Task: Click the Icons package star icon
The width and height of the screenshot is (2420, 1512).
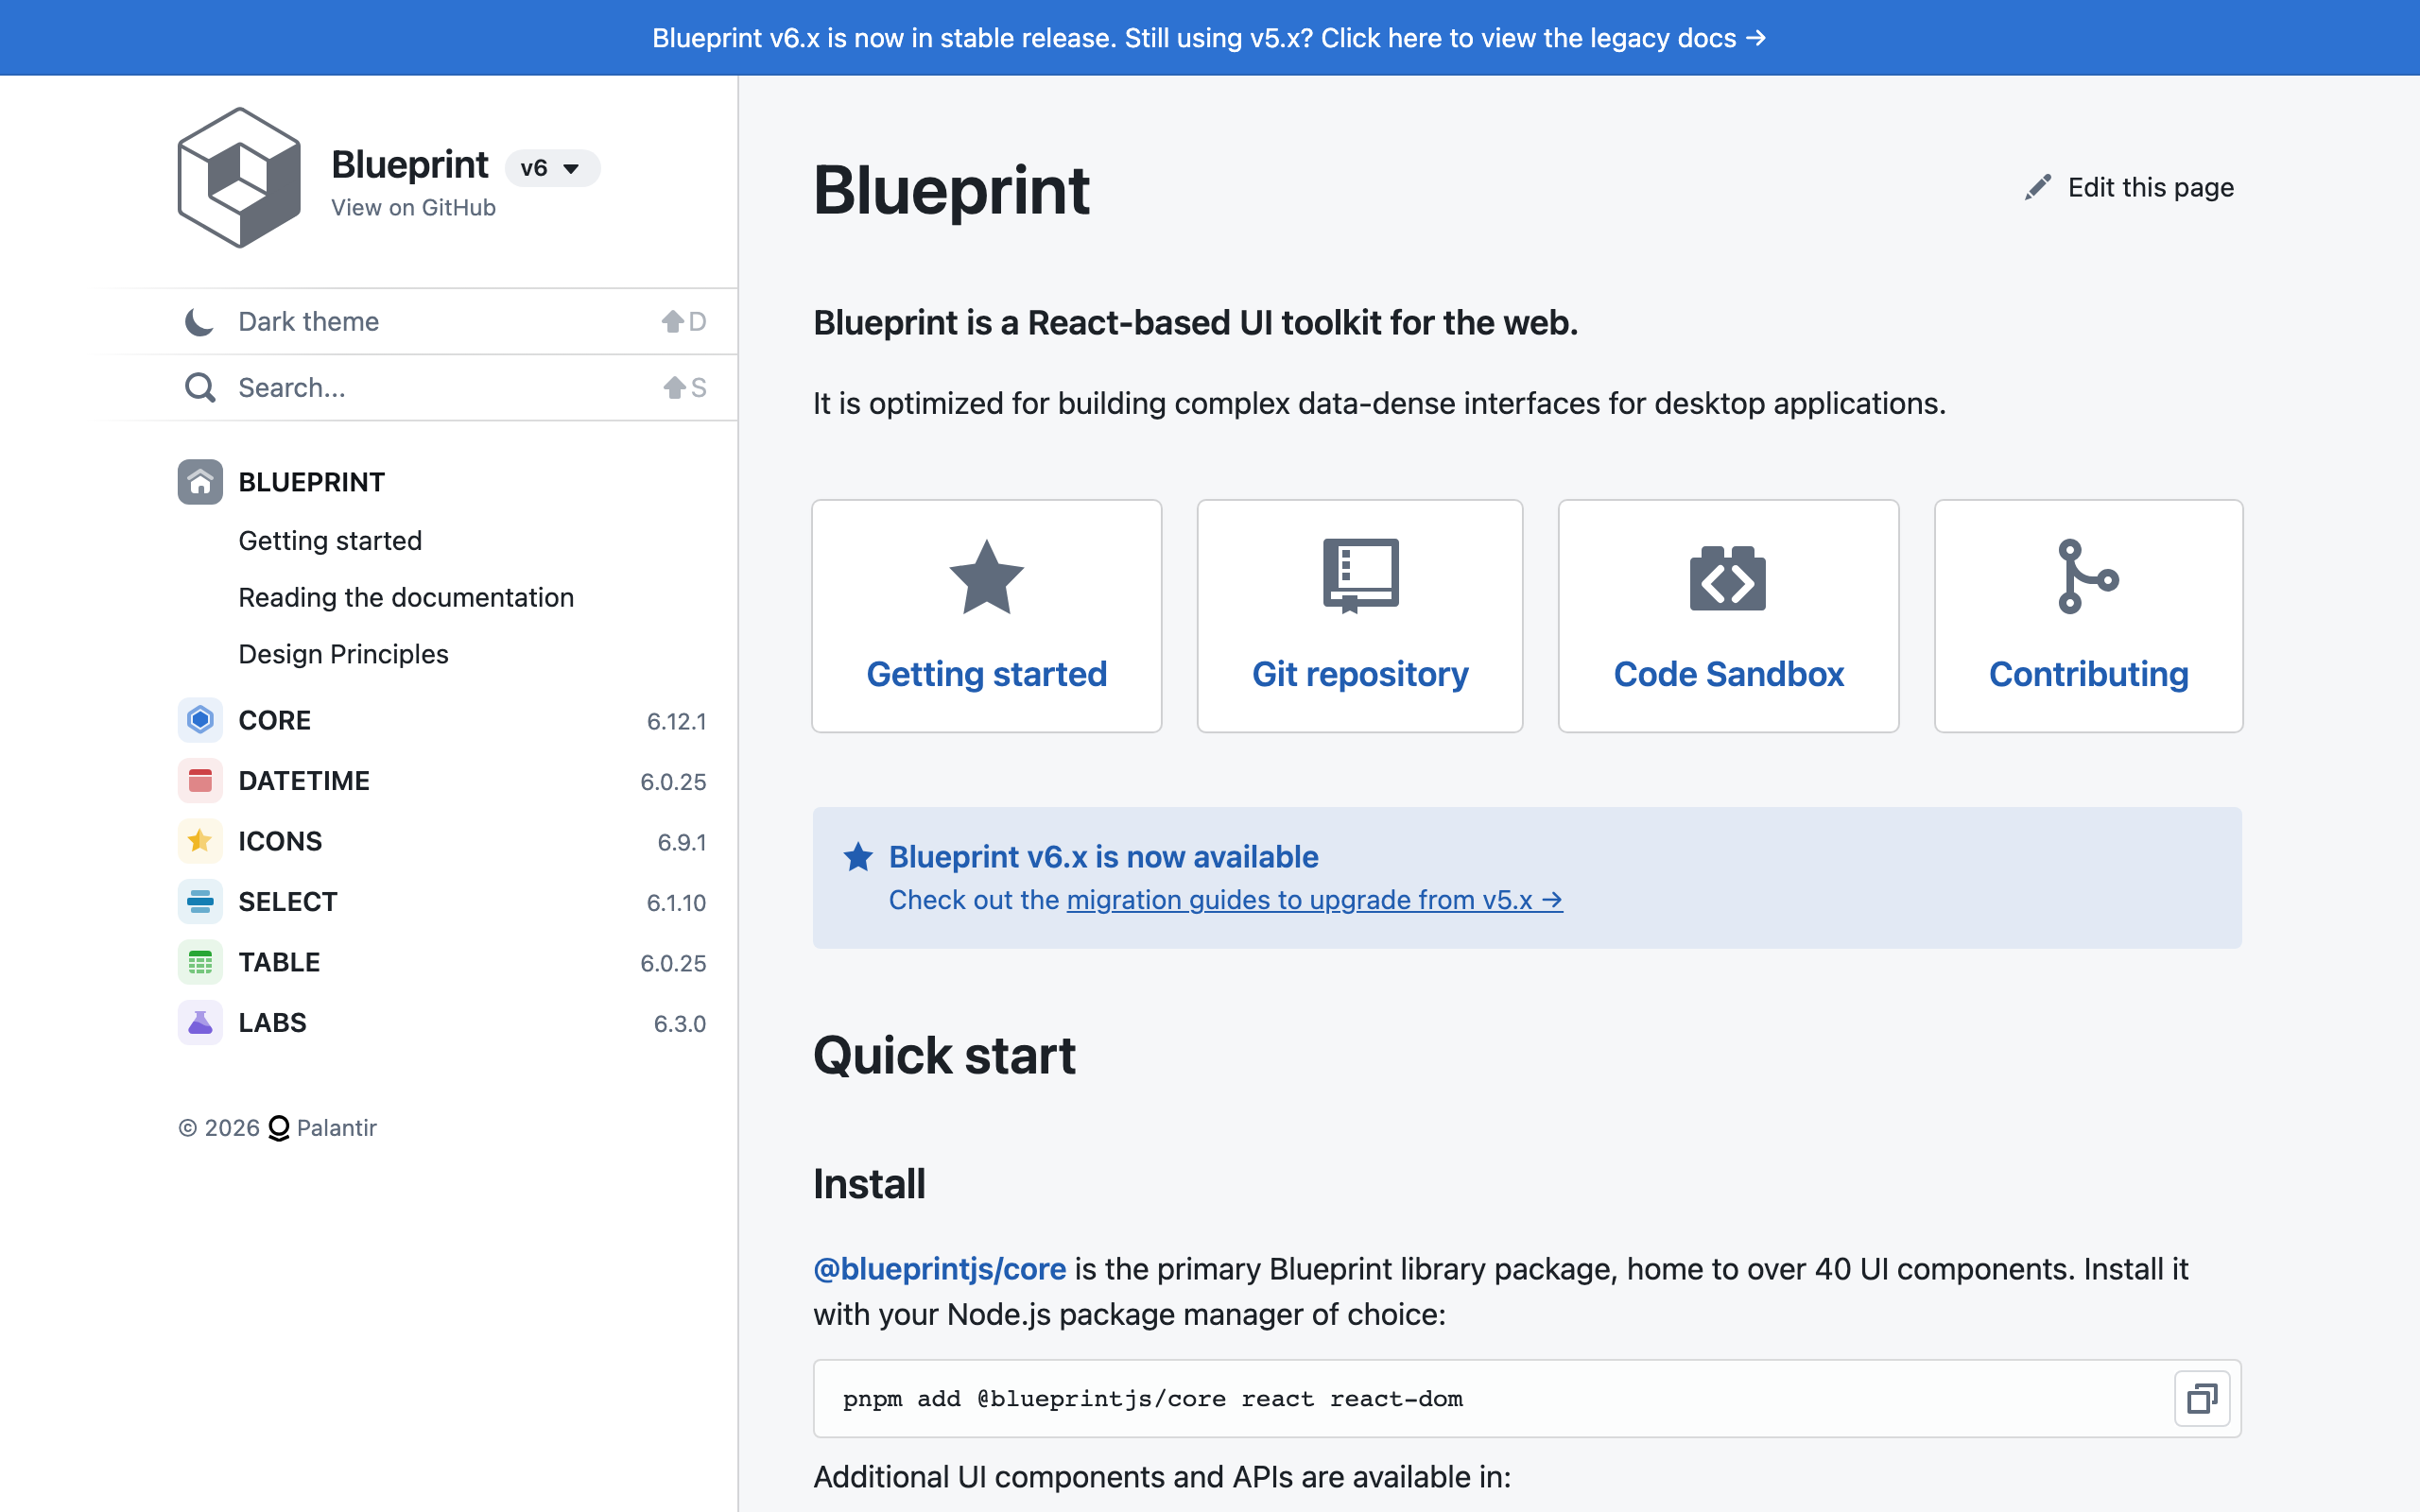Action: click(x=200, y=841)
